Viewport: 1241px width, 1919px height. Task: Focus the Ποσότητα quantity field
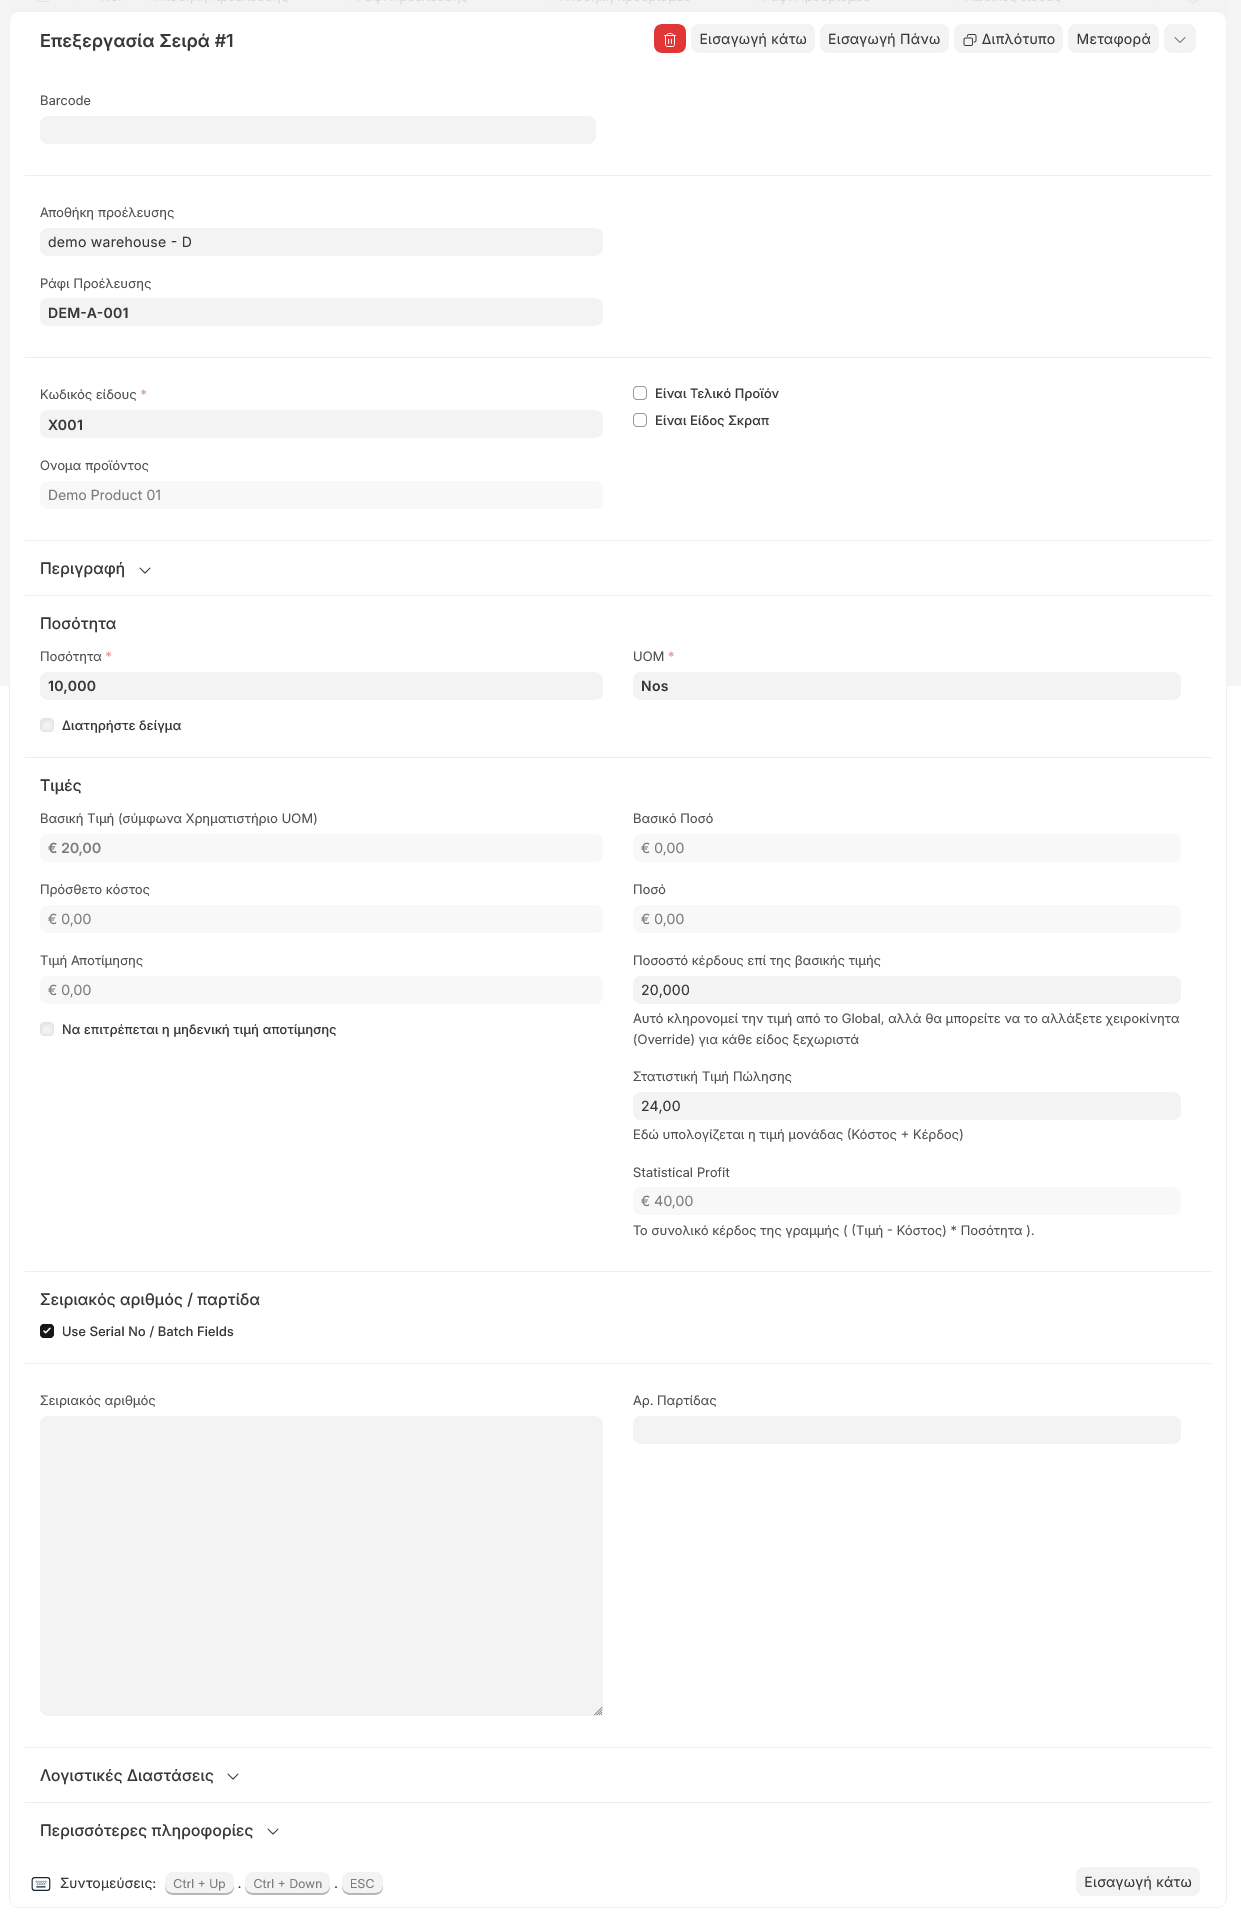321,686
